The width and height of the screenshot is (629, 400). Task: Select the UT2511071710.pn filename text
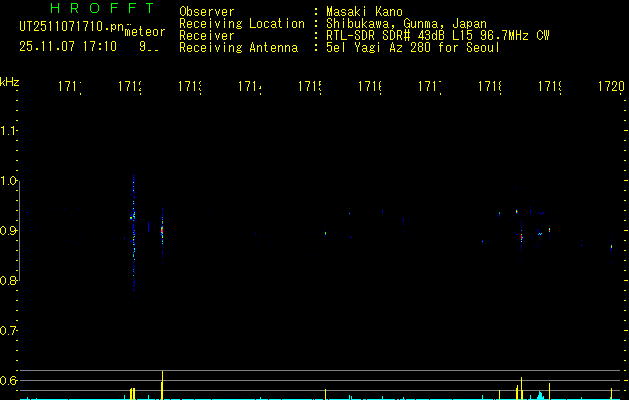click(x=71, y=27)
